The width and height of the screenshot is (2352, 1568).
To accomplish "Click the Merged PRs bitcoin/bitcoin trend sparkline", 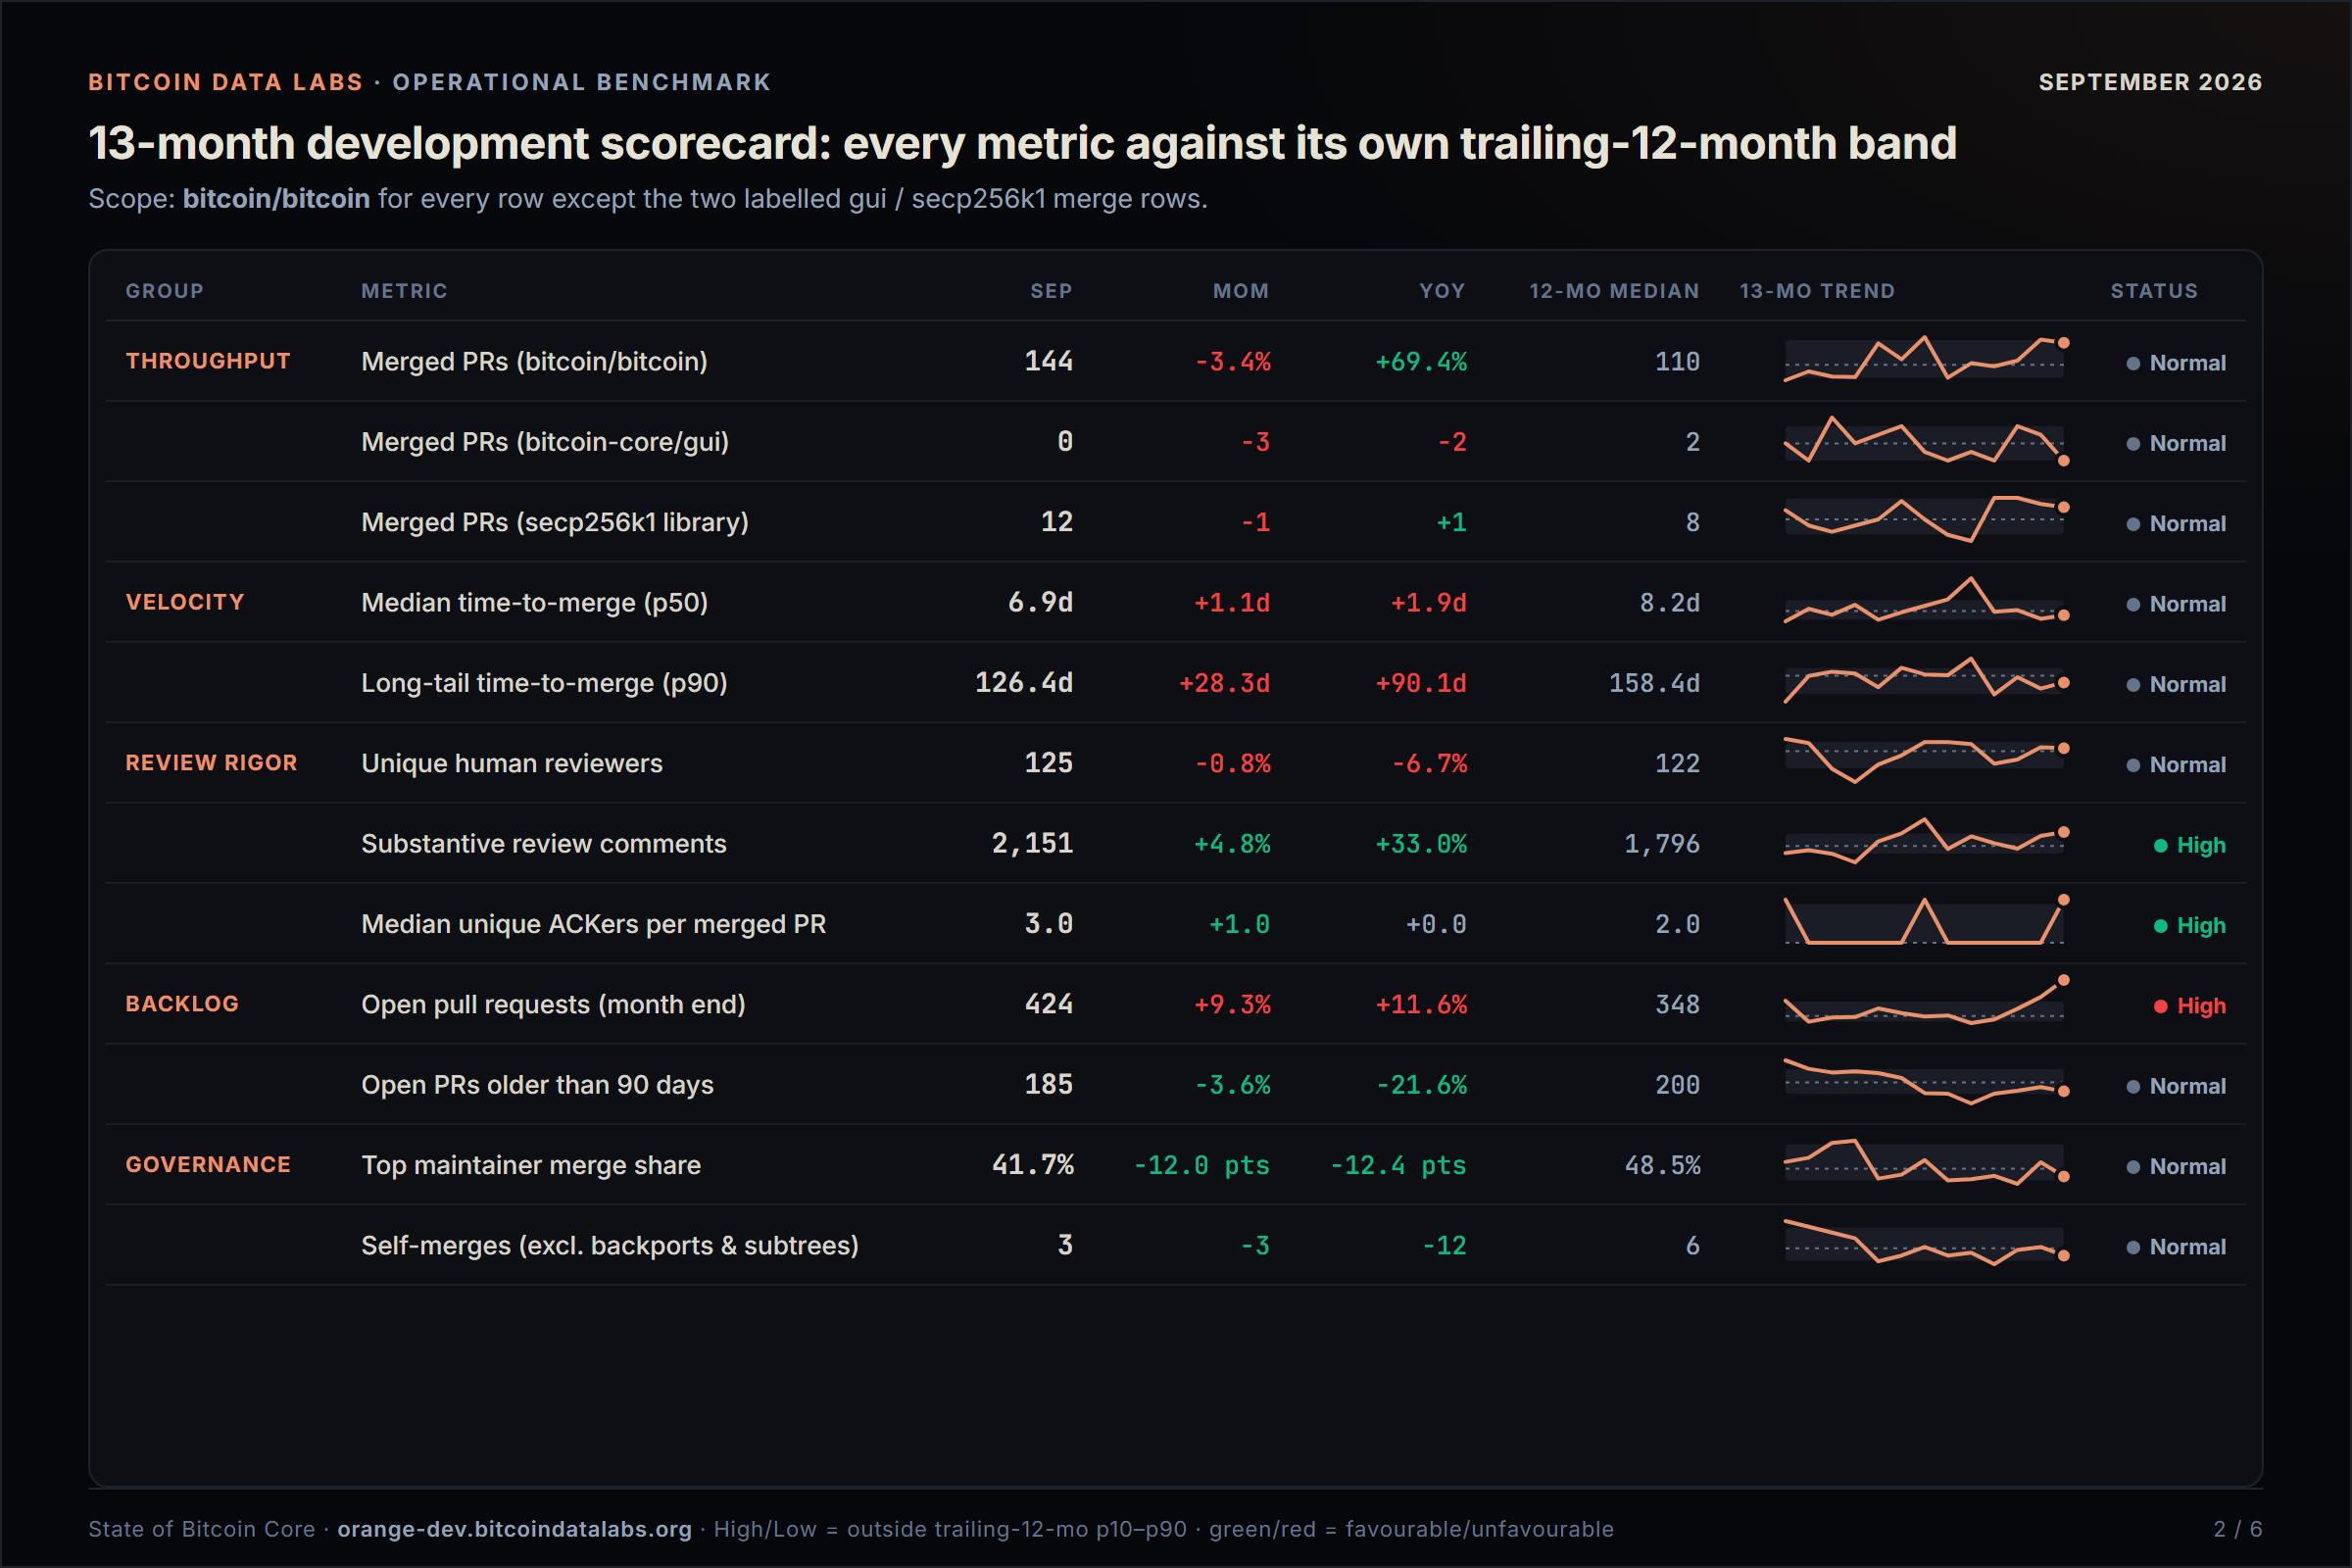I will coord(1926,360).
